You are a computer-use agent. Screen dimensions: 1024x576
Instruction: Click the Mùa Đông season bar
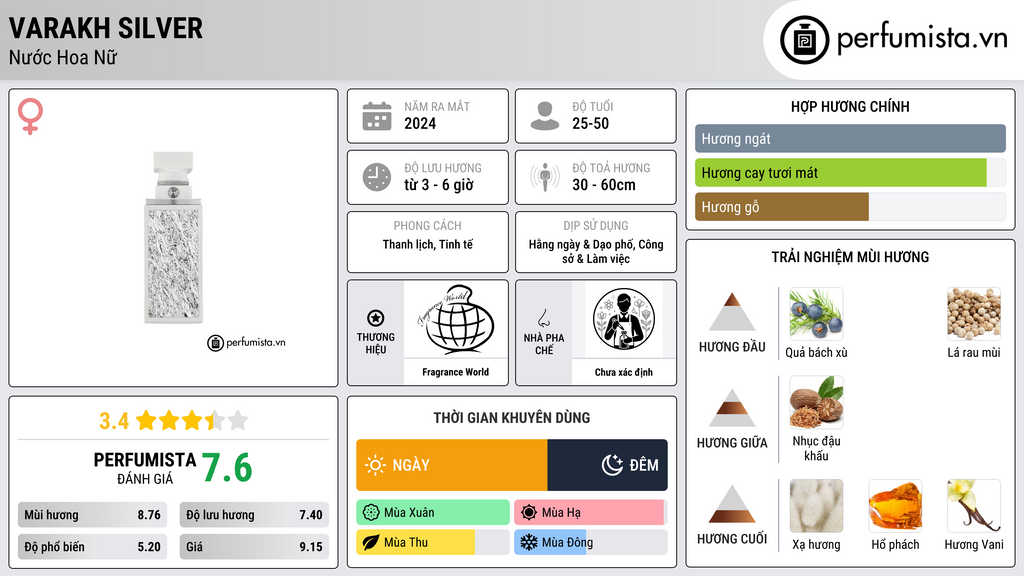click(591, 542)
